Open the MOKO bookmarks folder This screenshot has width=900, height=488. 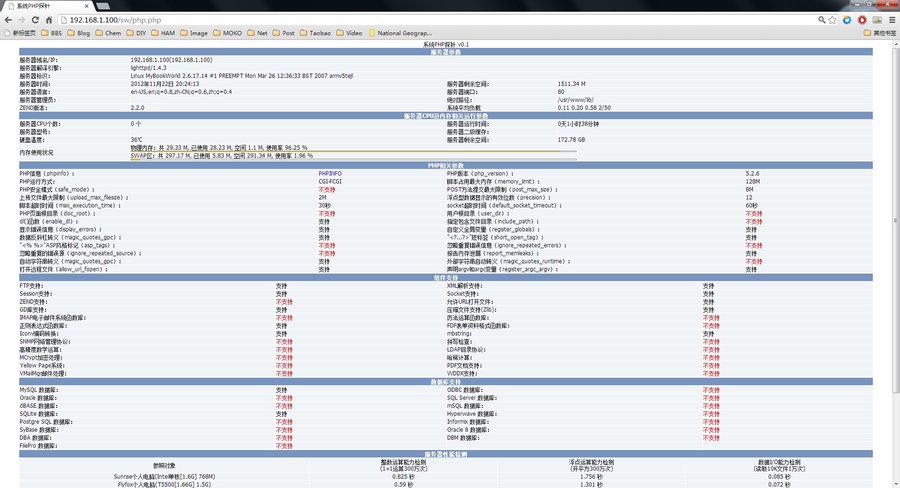[228, 33]
